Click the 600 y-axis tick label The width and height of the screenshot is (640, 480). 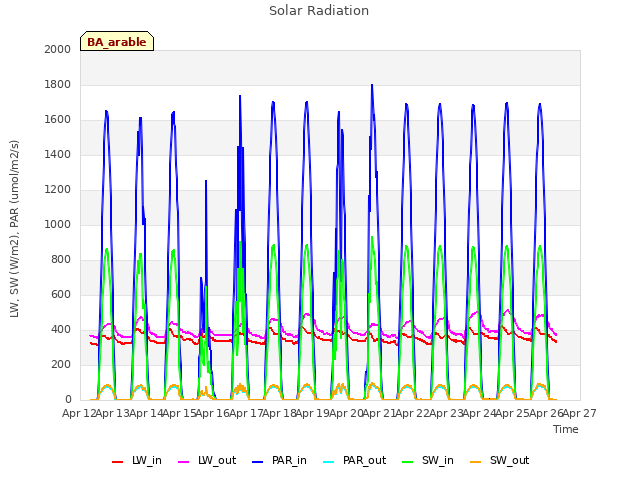61,294
